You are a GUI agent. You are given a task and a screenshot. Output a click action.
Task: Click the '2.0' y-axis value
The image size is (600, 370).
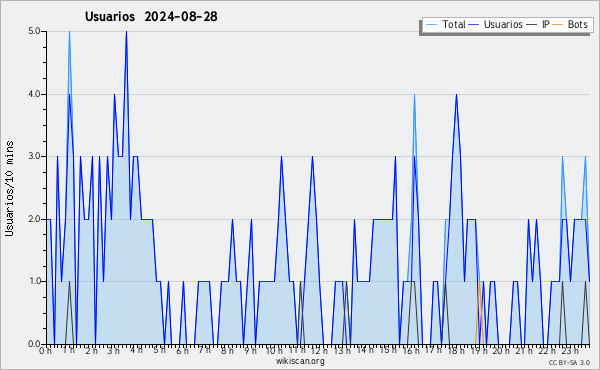(x=34, y=219)
